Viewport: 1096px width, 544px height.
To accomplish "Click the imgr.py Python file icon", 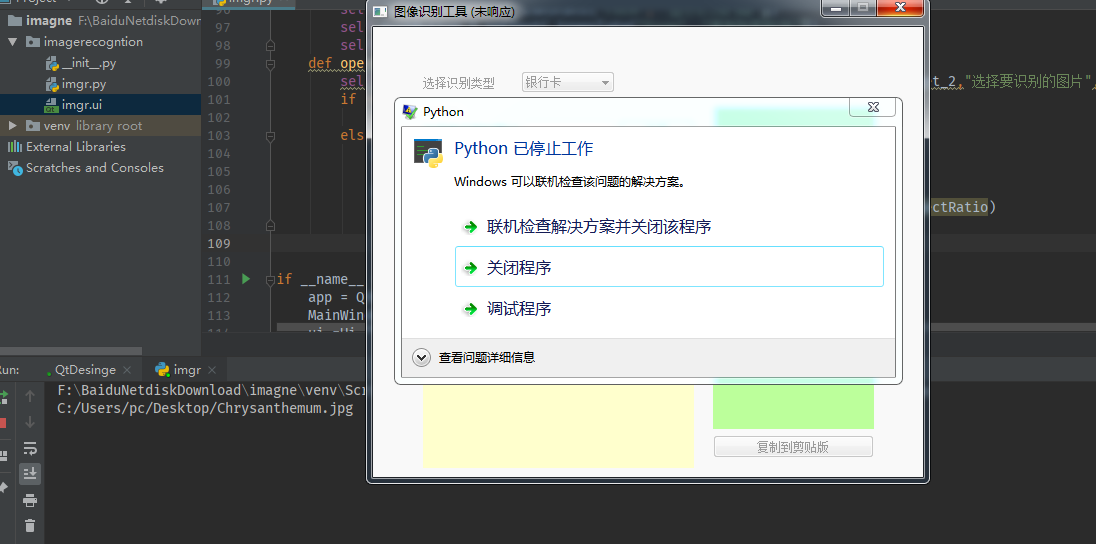I will (x=52, y=84).
